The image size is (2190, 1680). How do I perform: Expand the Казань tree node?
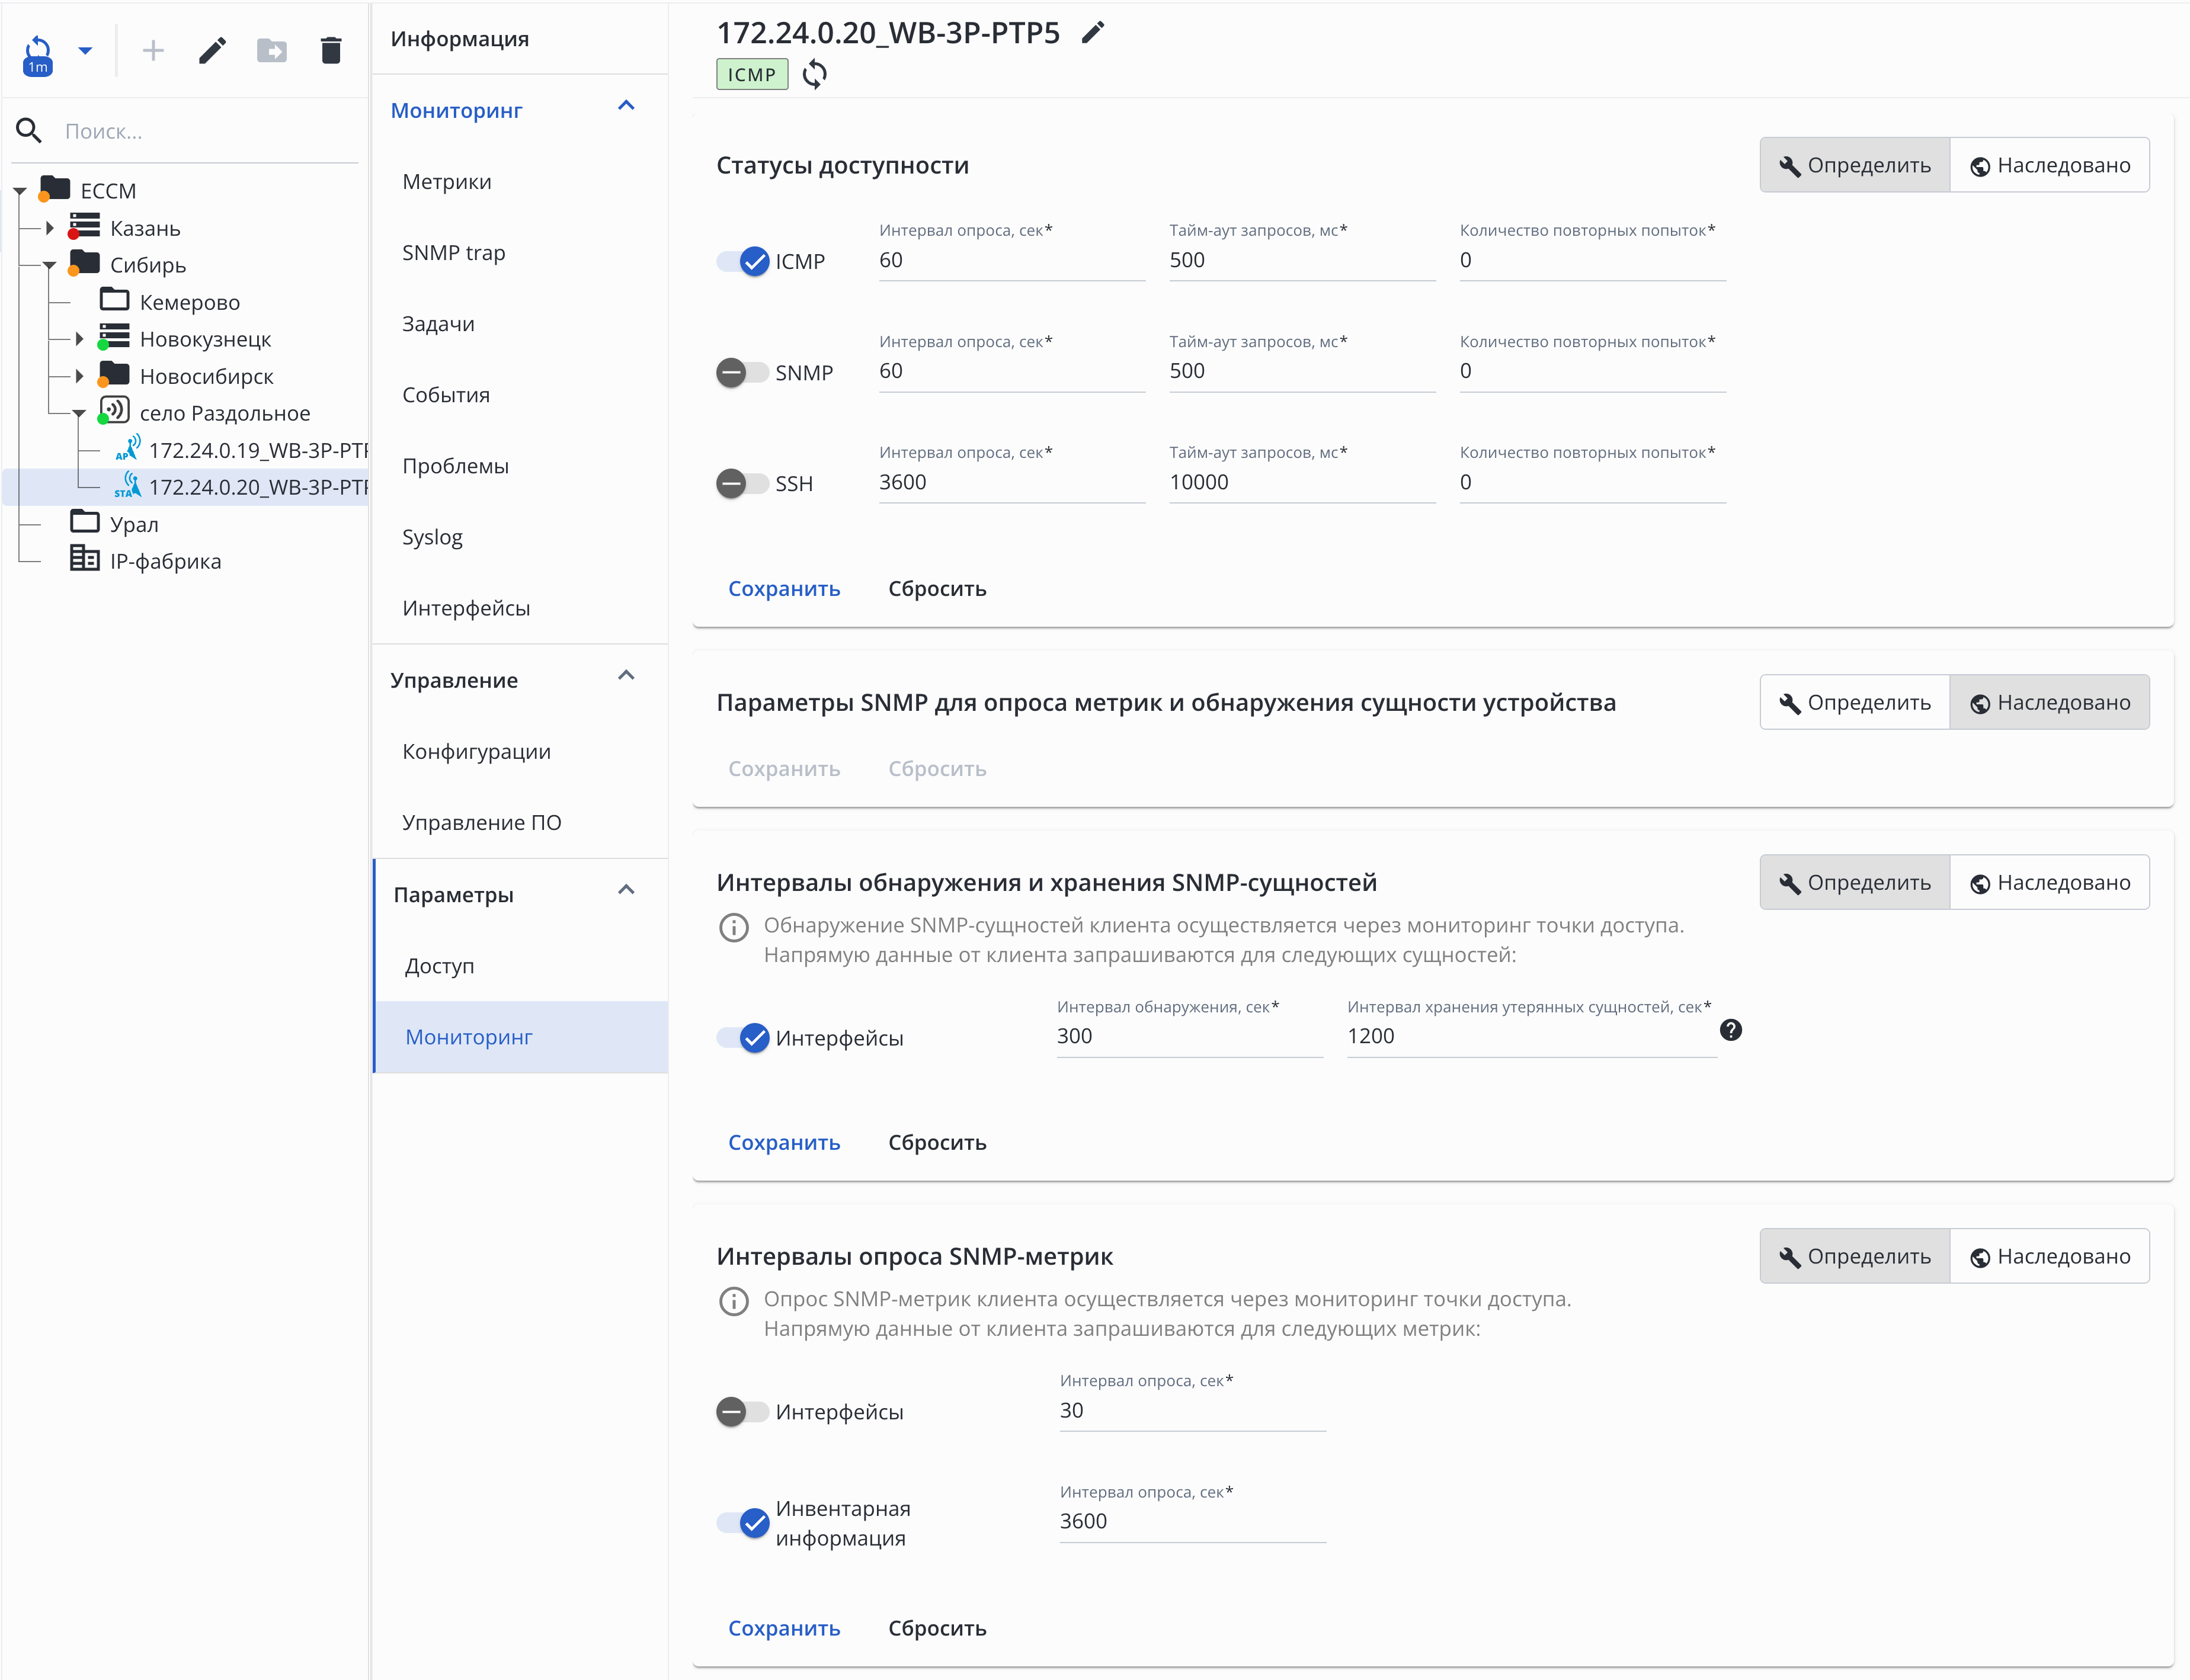click(49, 228)
